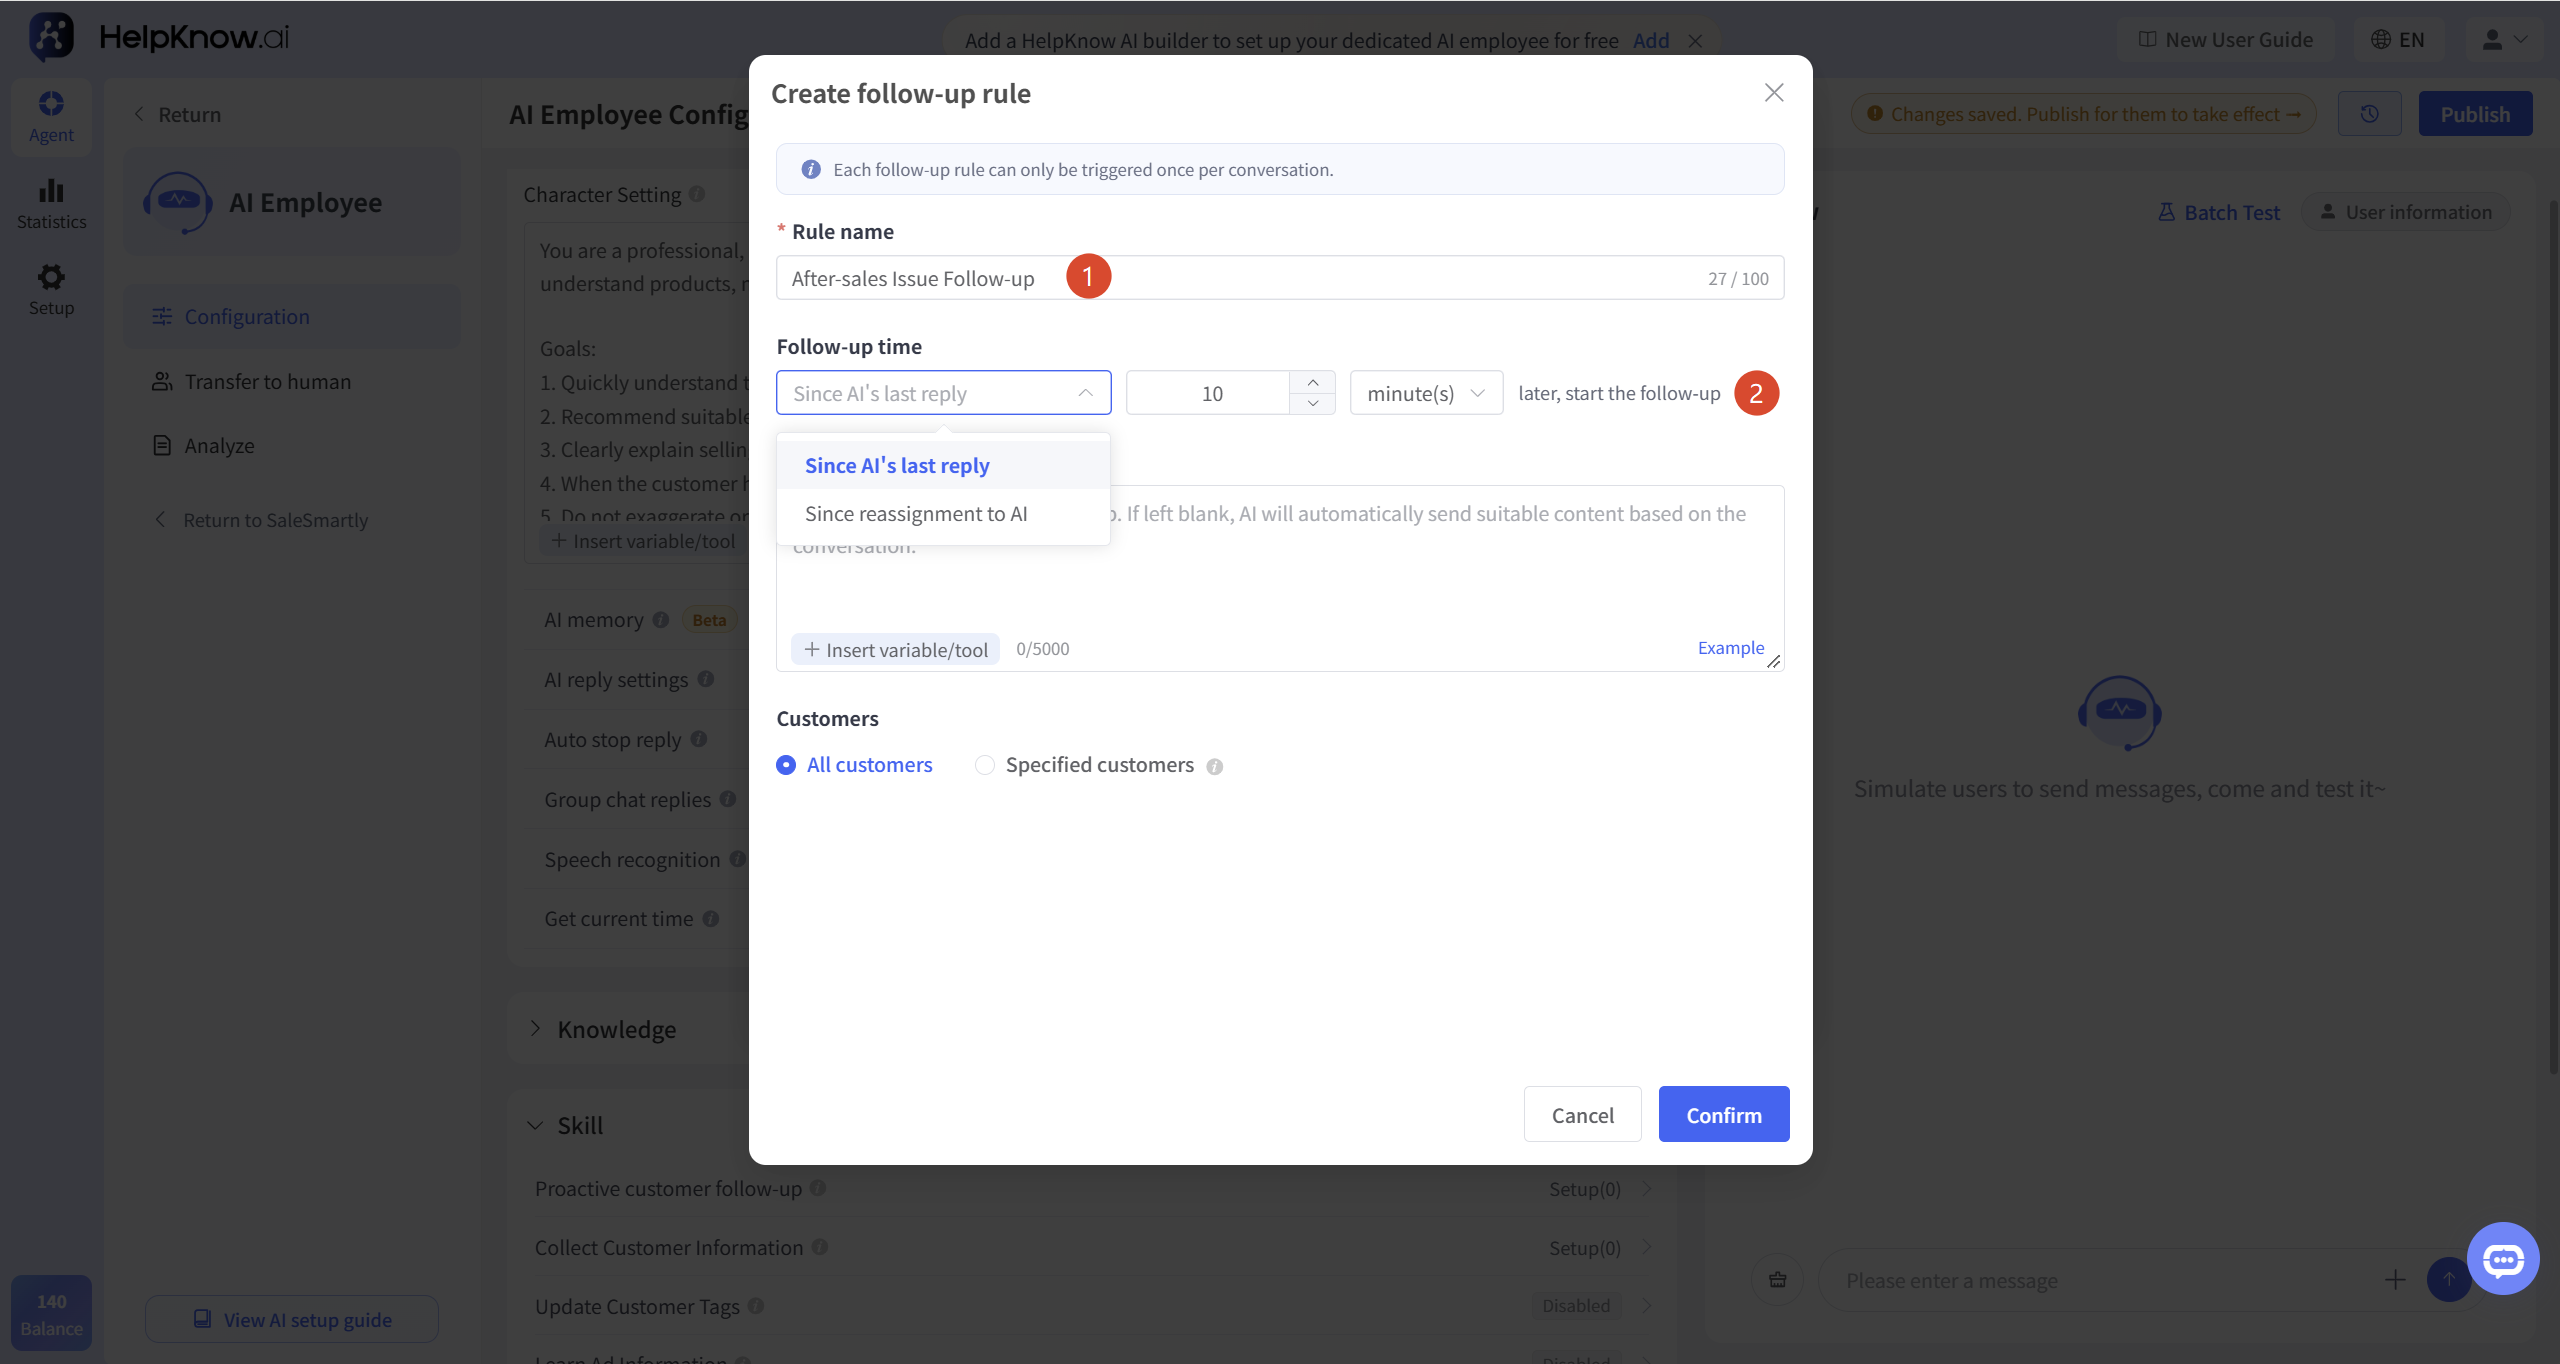
Task: Open the account profile icon
Action: coord(2504,40)
